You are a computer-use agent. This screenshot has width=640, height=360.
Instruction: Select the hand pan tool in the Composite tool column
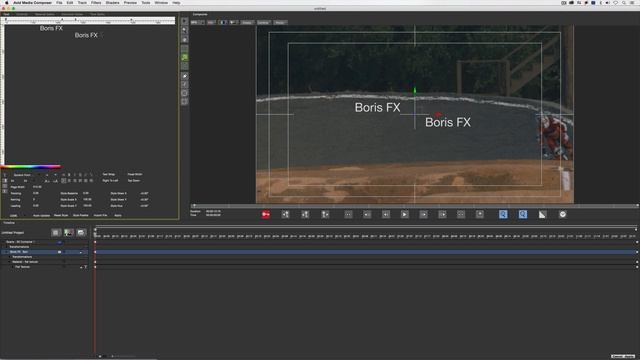click(184, 40)
